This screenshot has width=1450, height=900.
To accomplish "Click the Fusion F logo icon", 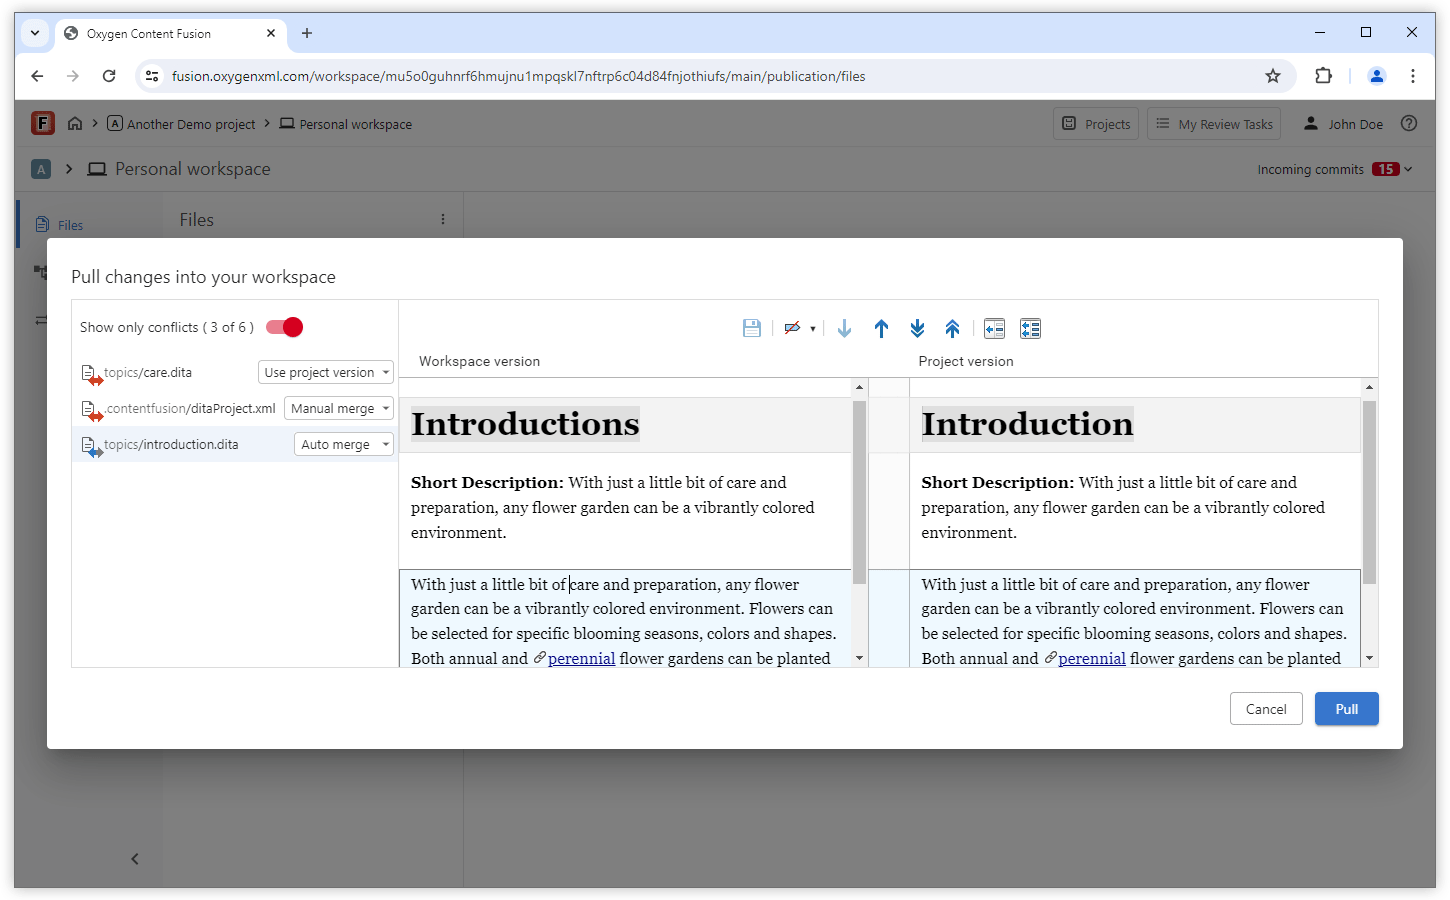I will tap(42, 123).
